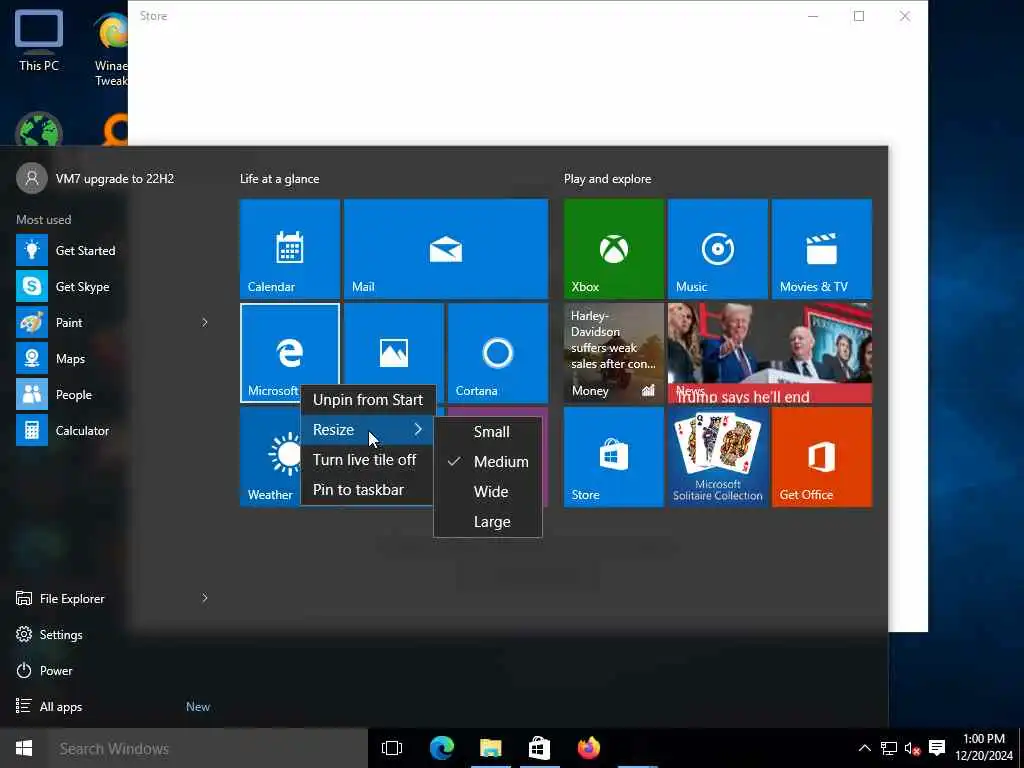Open the Weather tile
The image size is (1024, 768).
point(270,457)
